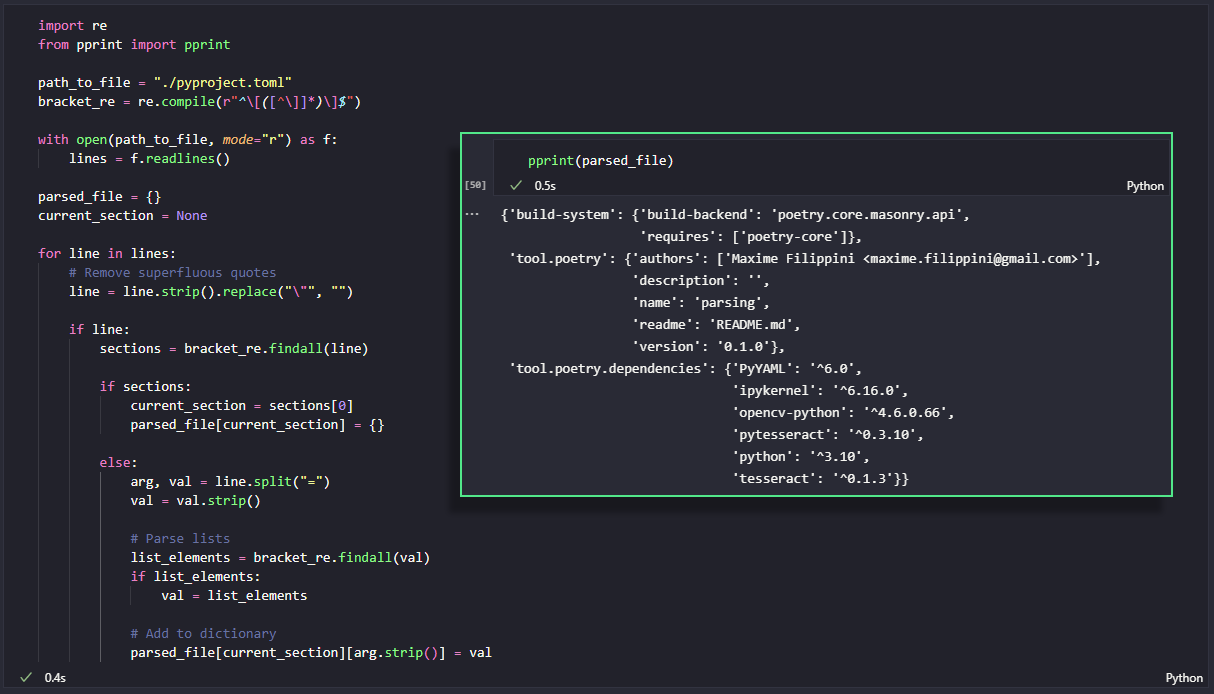Image resolution: width=1214 pixels, height=694 pixels.
Task: Click the 'for line in lines:' statement
Action: tap(106, 253)
